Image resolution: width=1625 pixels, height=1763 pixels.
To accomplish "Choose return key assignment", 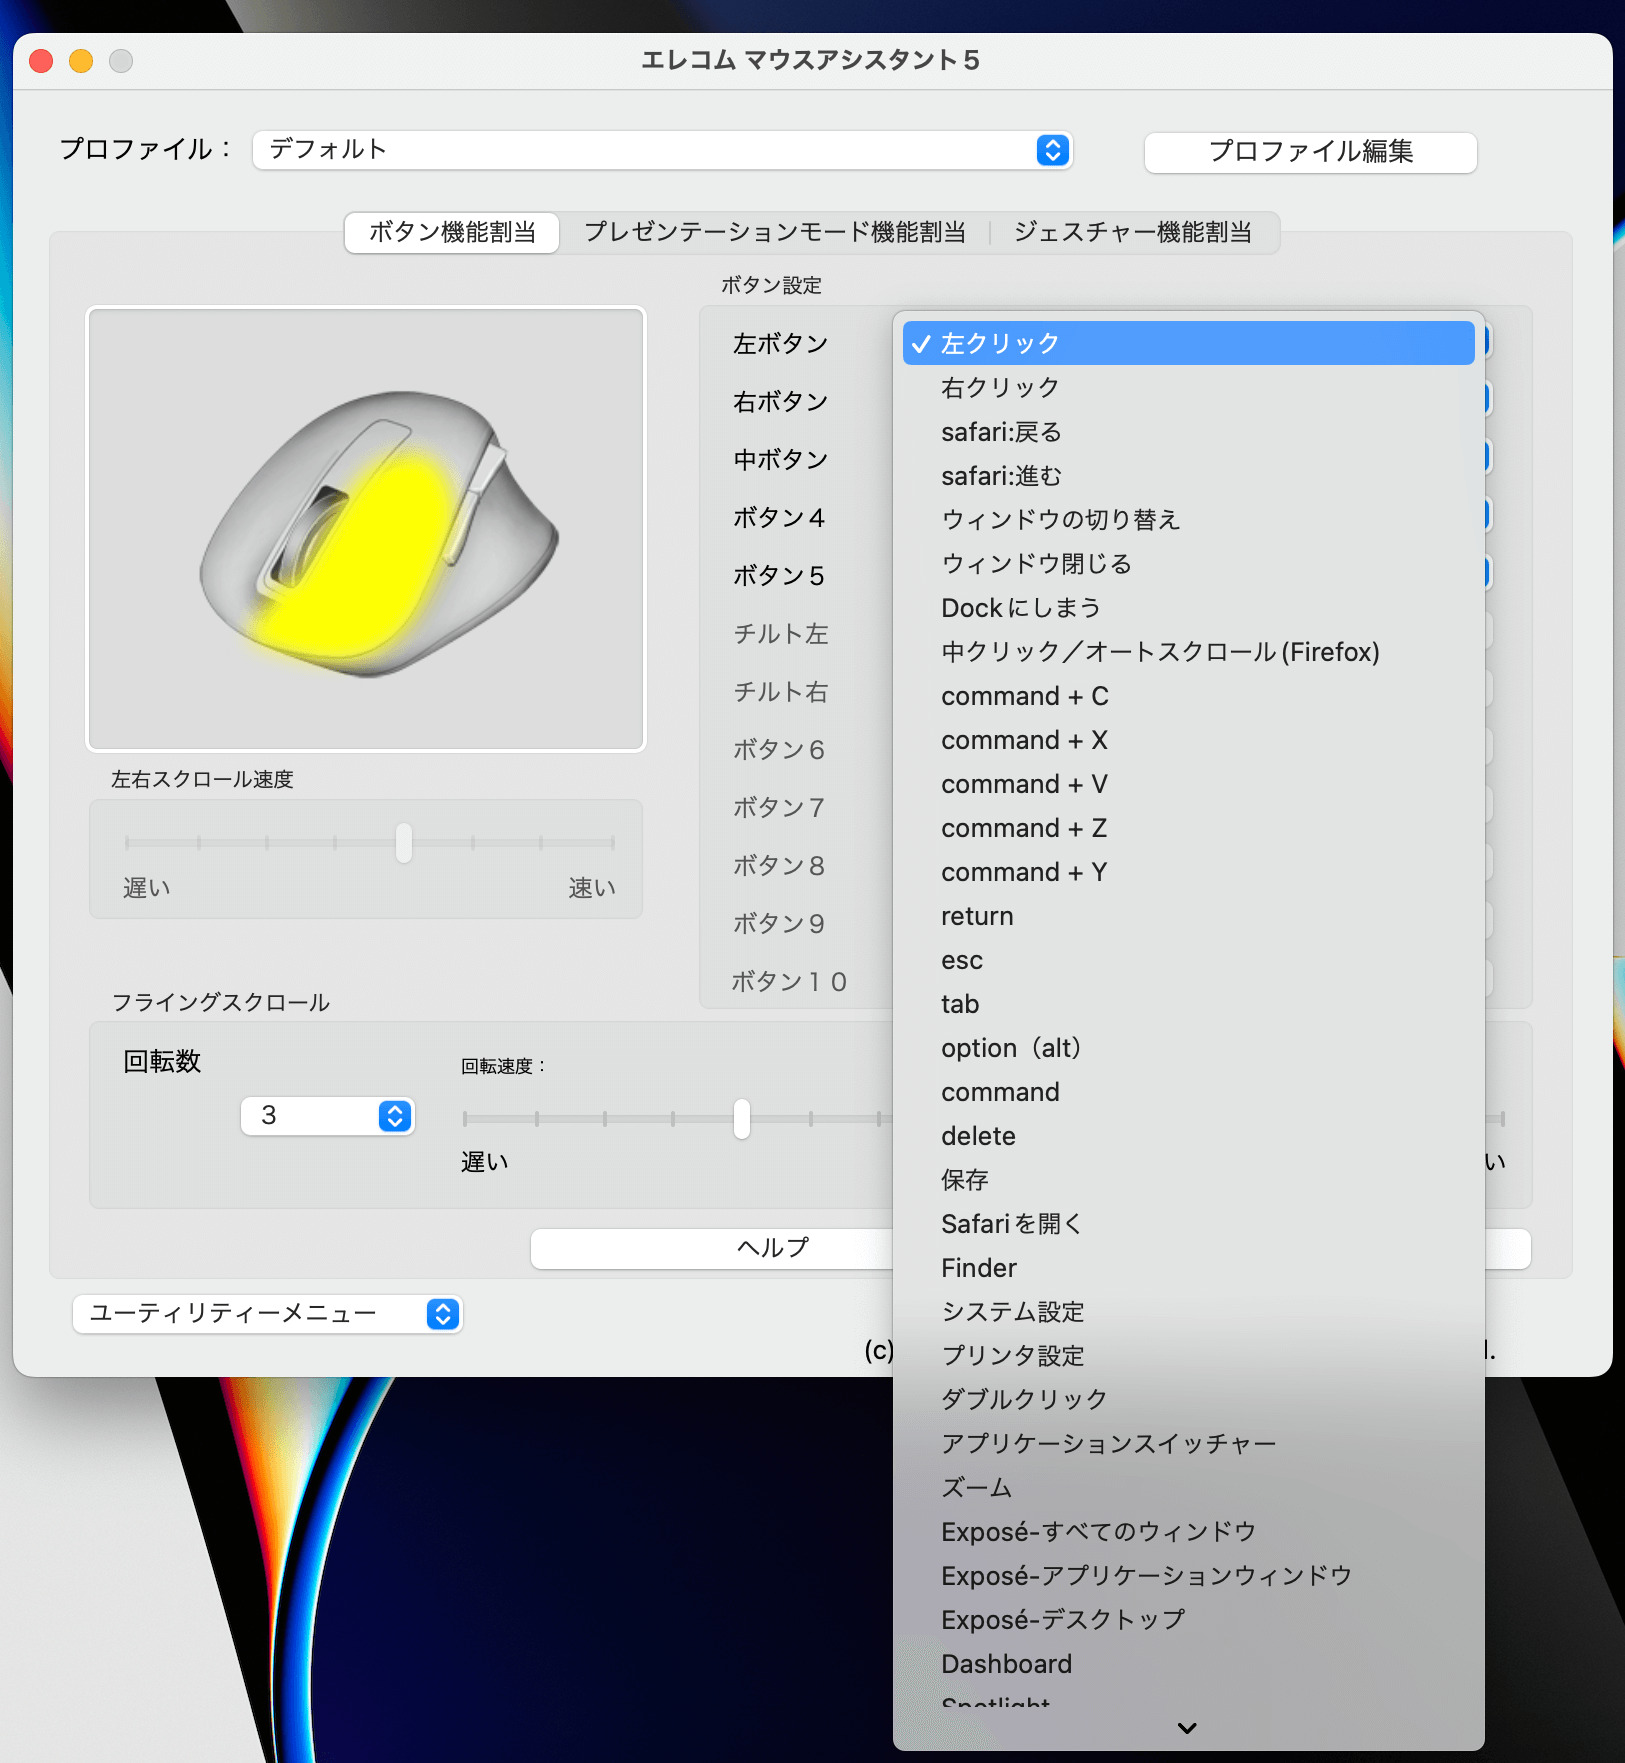I will 1188,915.
